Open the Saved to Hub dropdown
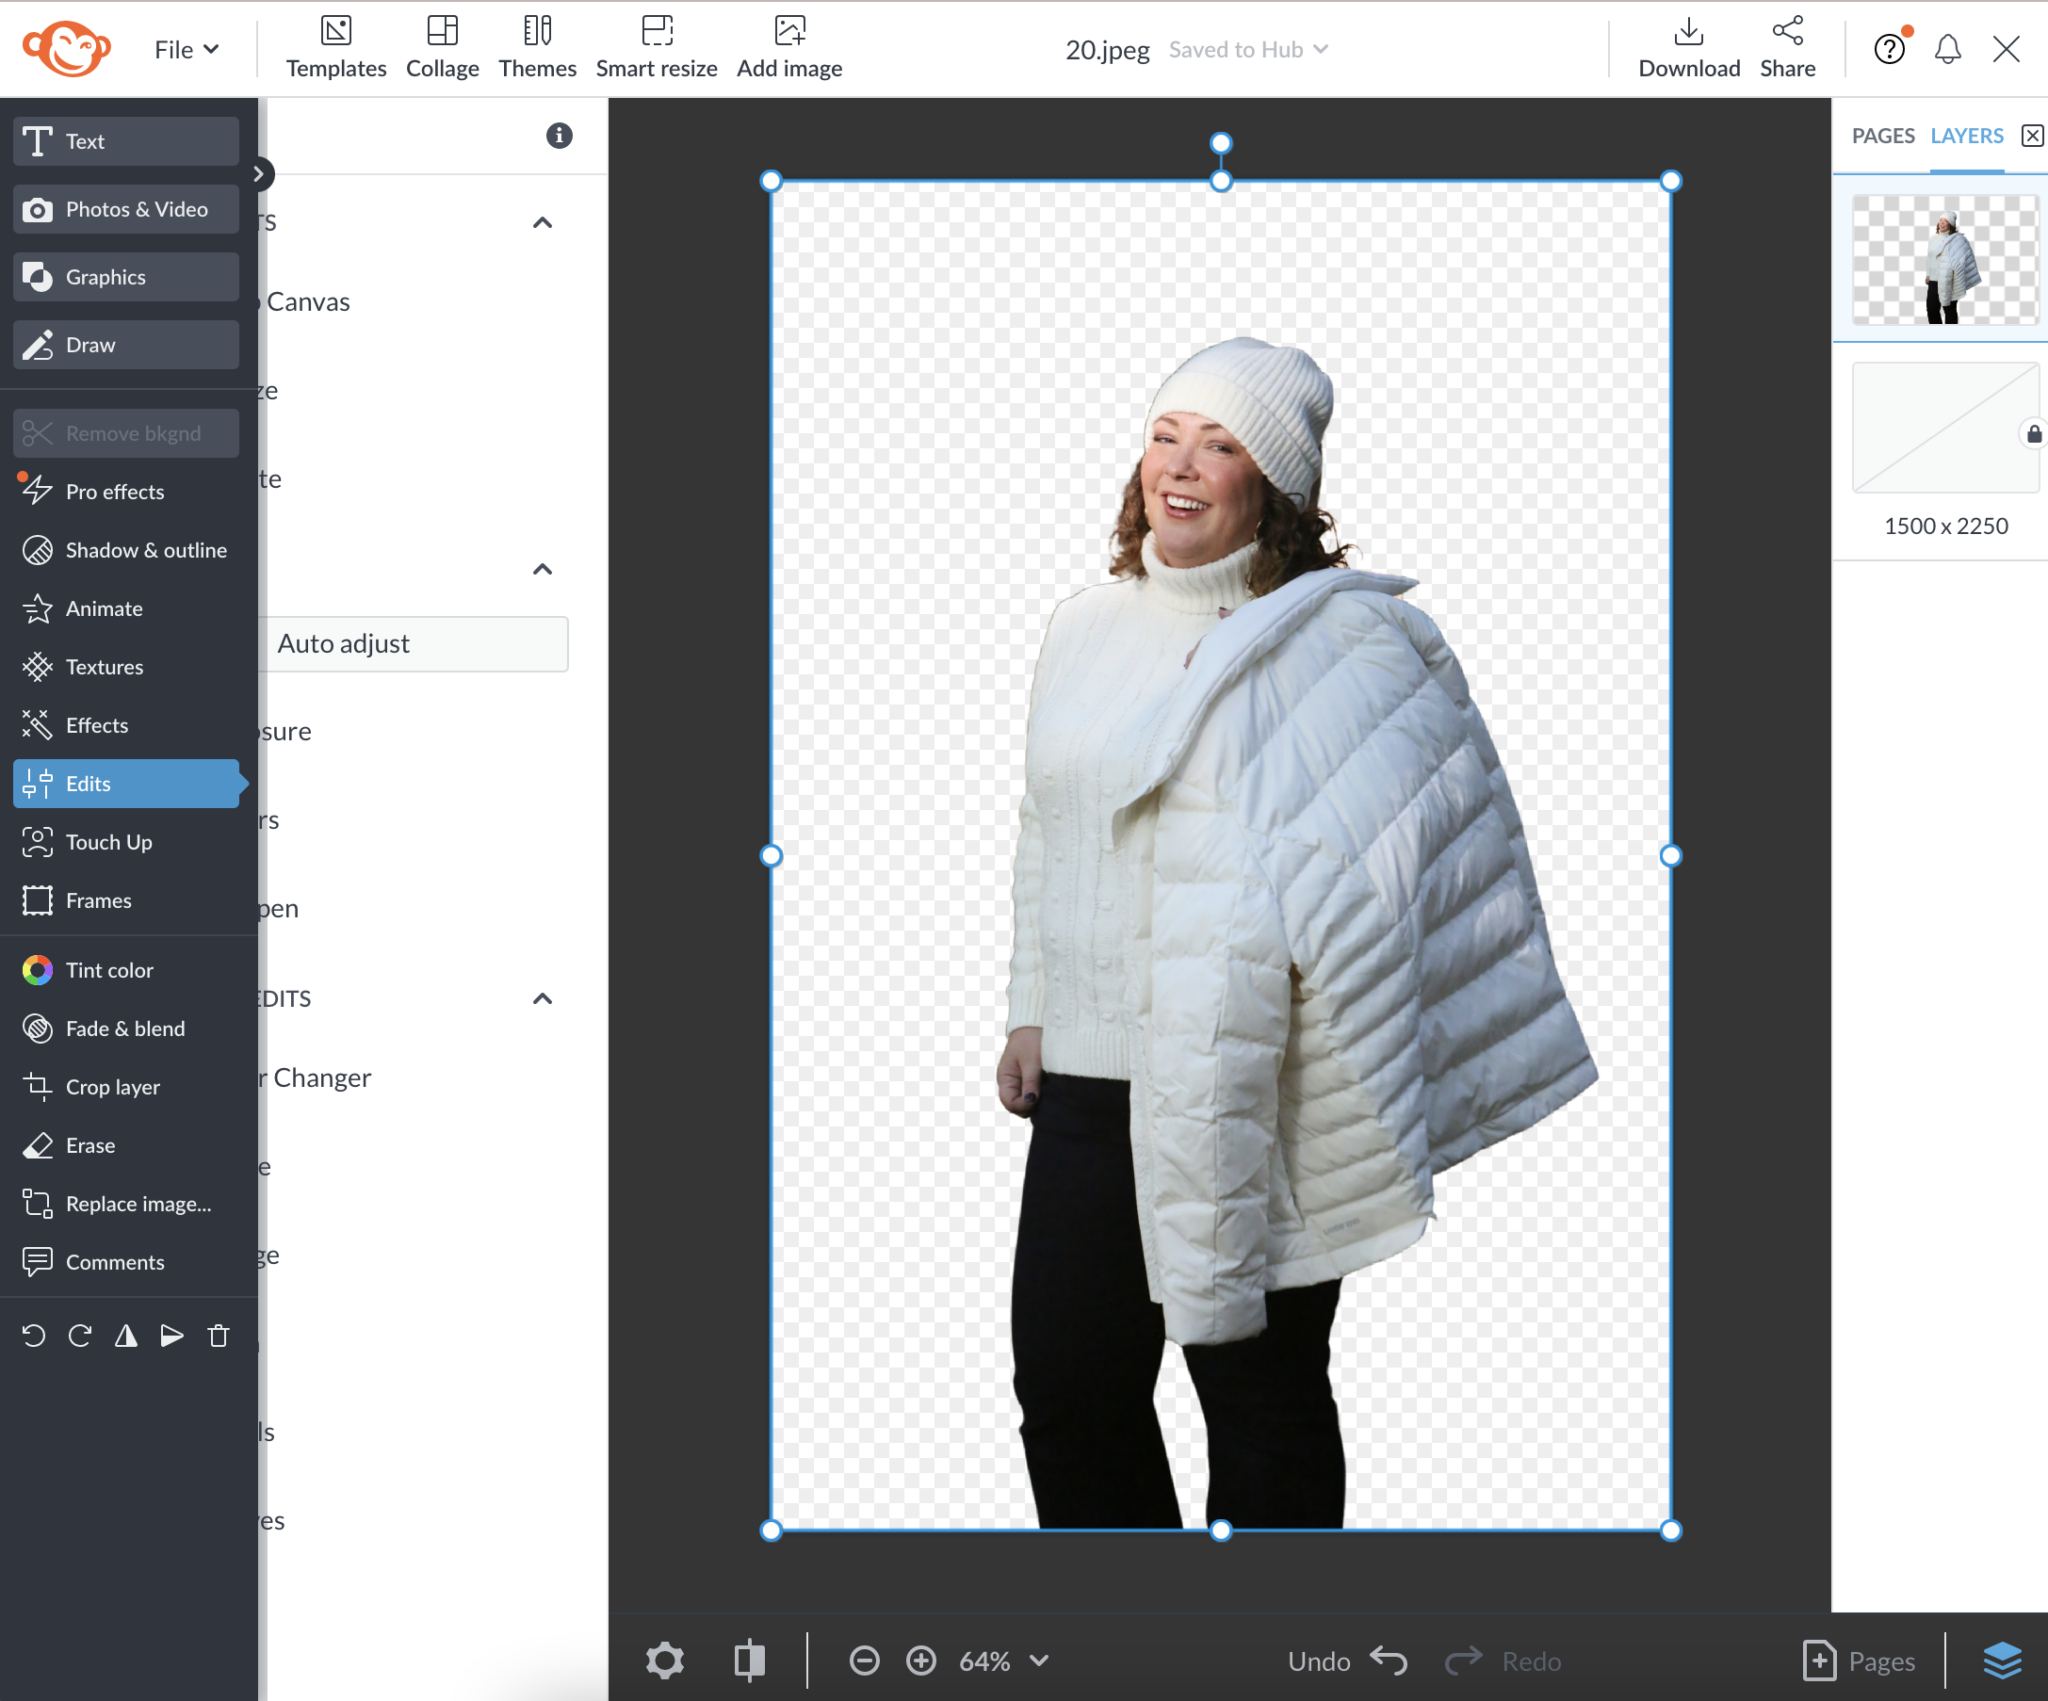 [x=1247, y=49]
